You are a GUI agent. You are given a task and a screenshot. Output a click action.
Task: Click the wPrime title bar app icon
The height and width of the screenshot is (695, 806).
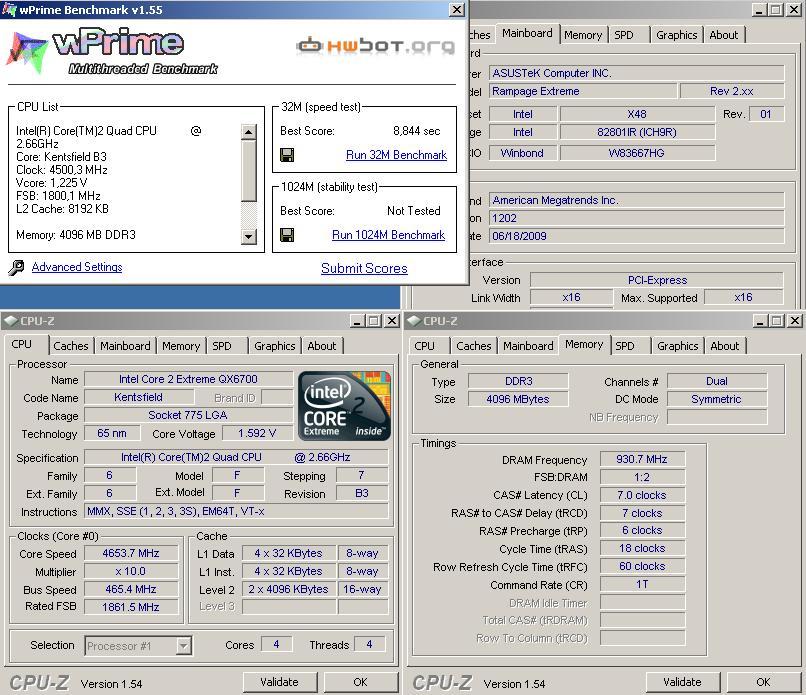coord(9,9)
